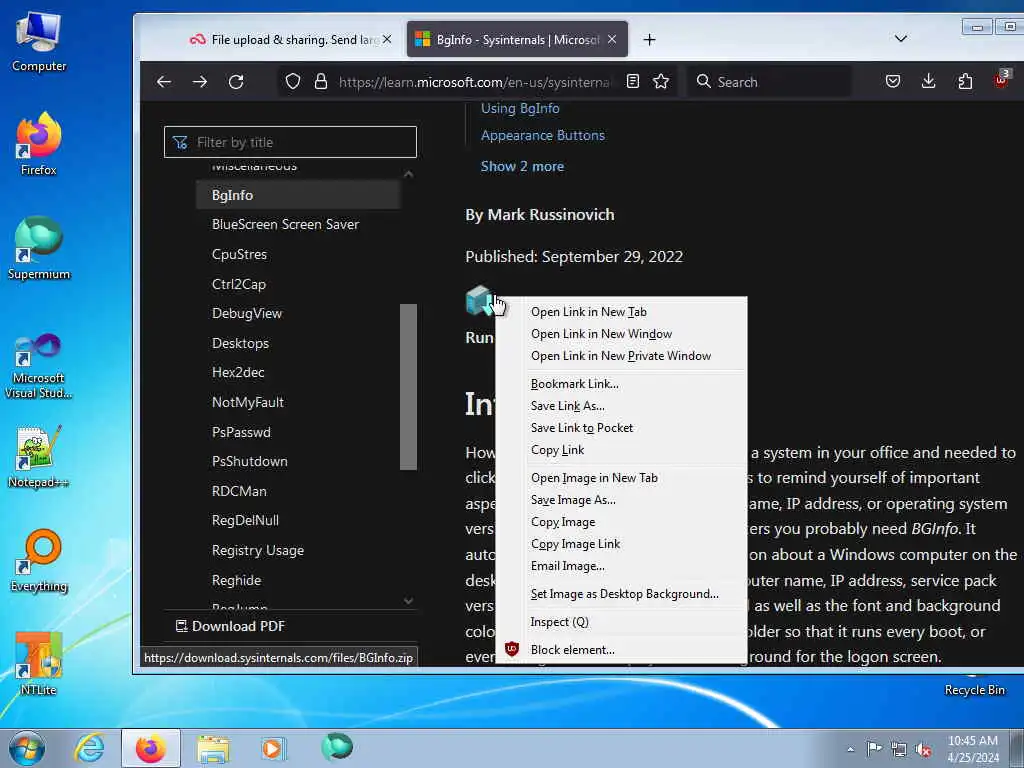Open the tracking protection shield icon
This screenshot has width=1024, height=768.
[293, 82]
